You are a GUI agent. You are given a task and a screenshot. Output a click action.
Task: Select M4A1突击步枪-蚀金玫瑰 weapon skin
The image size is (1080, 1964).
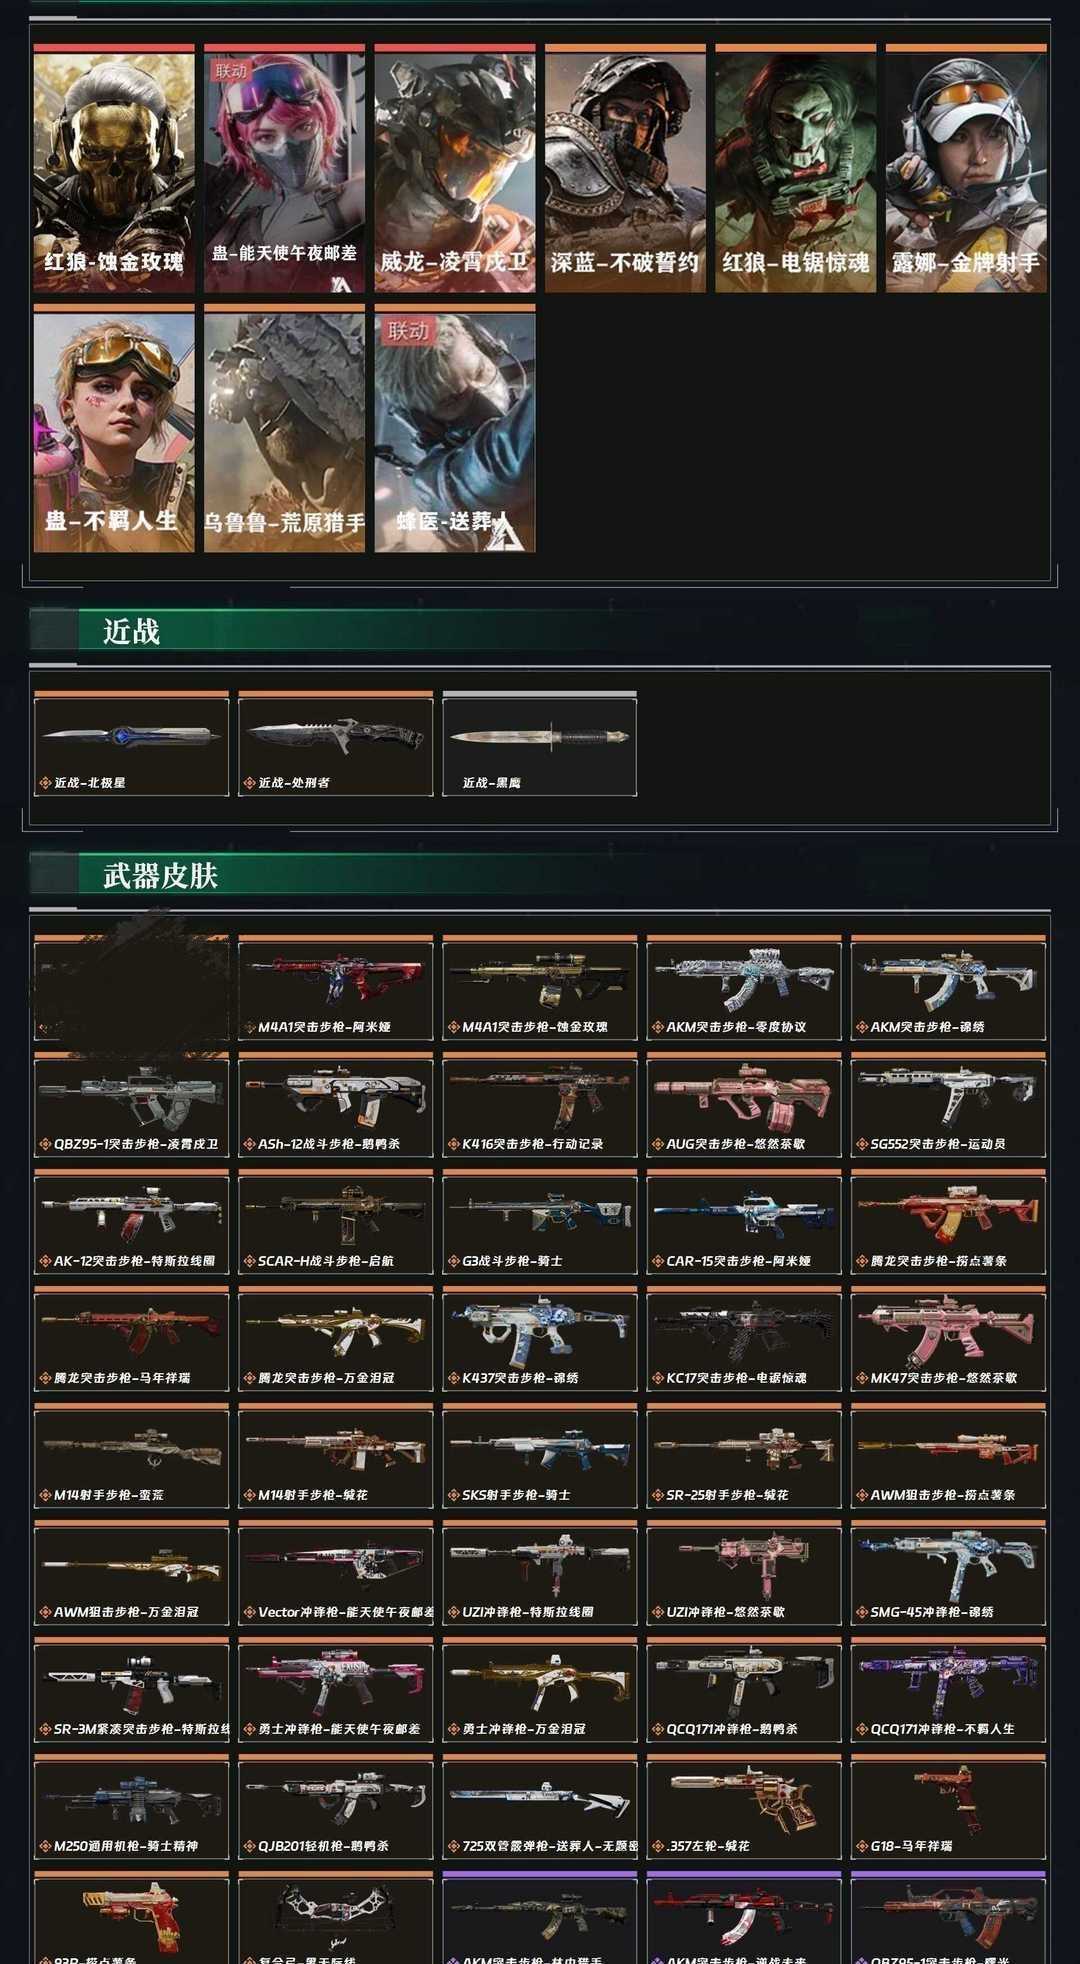click(x=540, y=988)
